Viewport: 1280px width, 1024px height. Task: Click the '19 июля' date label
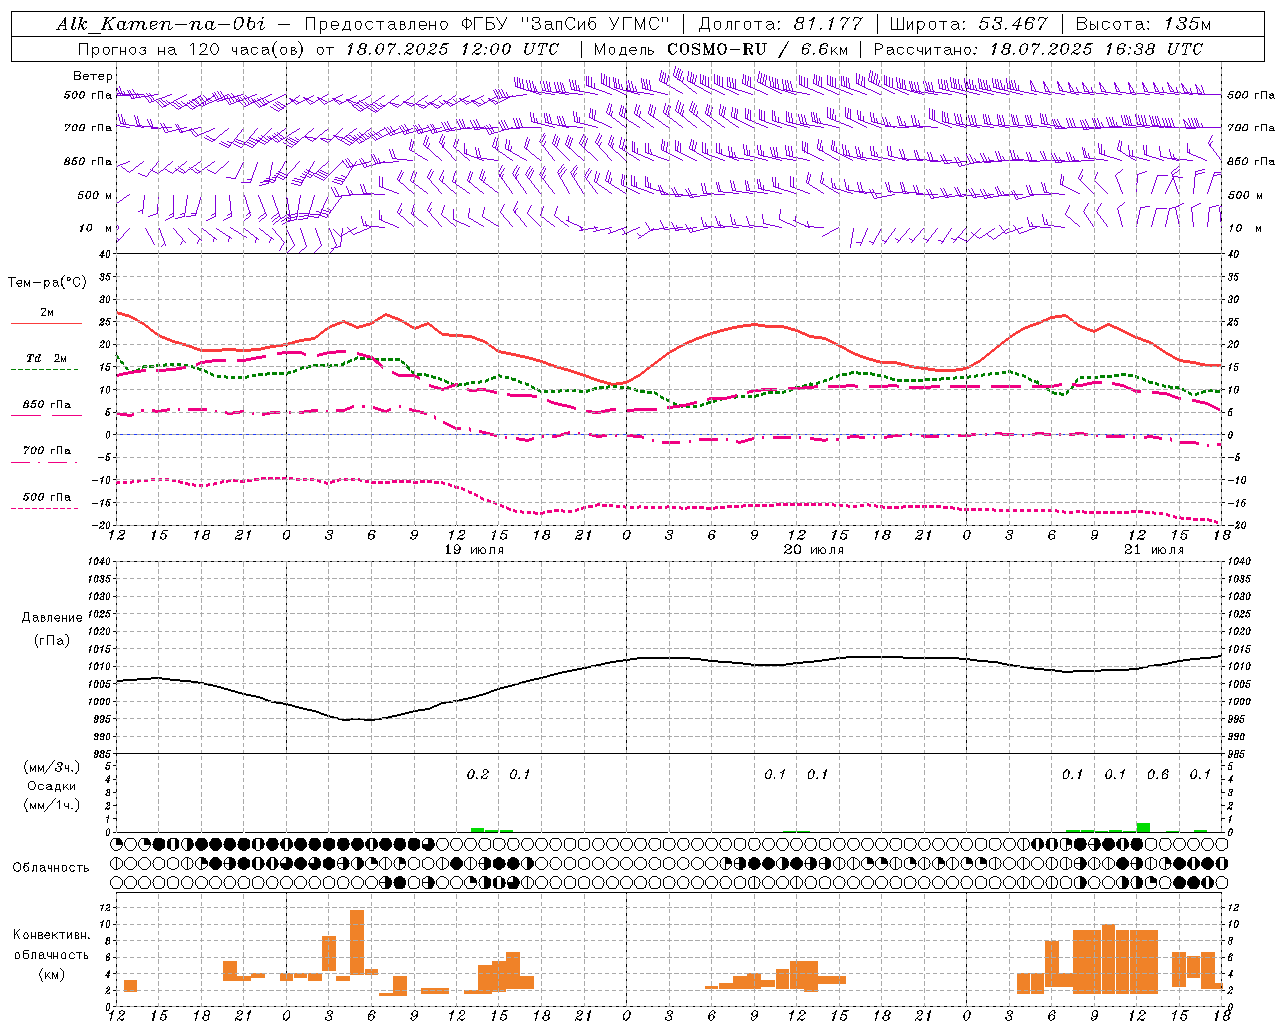tap(474, 550)
